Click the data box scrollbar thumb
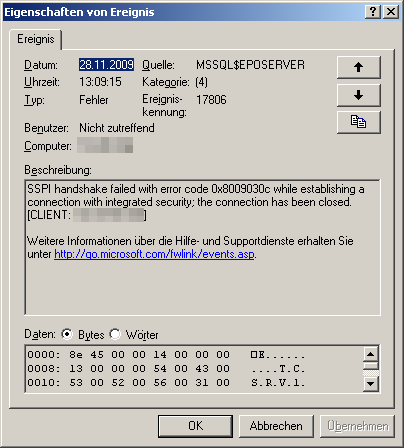This screenshot has height=448, width=404. [x=371, y=366]
